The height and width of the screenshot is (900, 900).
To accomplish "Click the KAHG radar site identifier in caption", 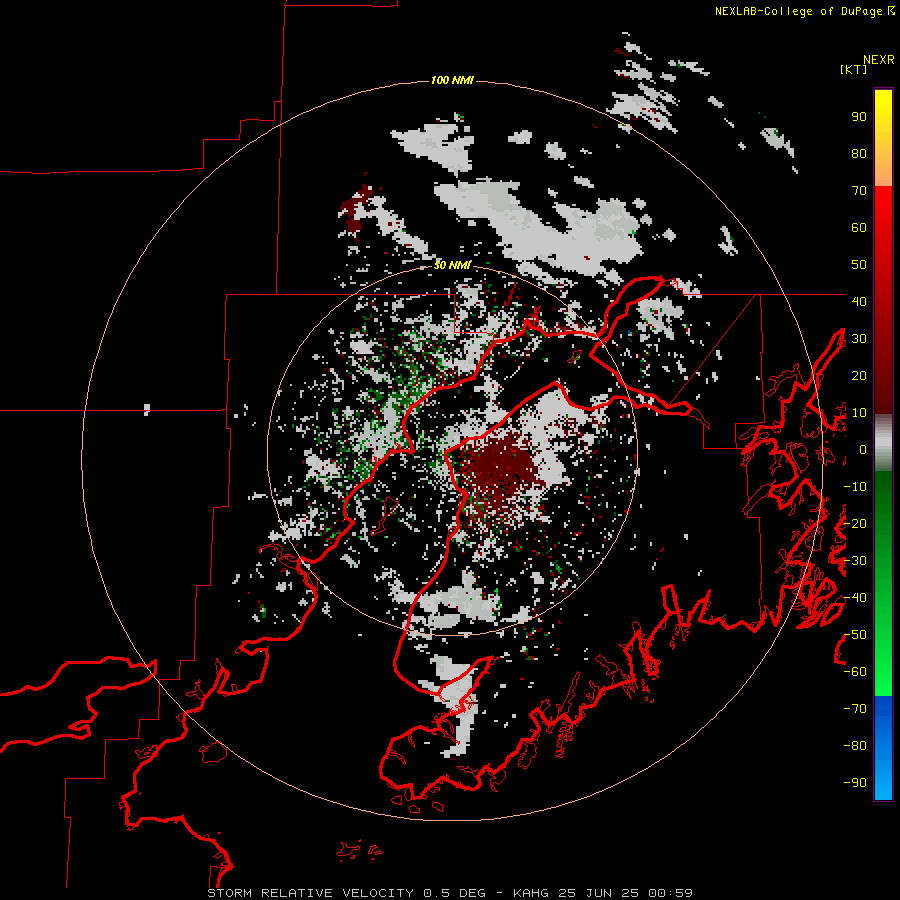I will tap(531, 893).
